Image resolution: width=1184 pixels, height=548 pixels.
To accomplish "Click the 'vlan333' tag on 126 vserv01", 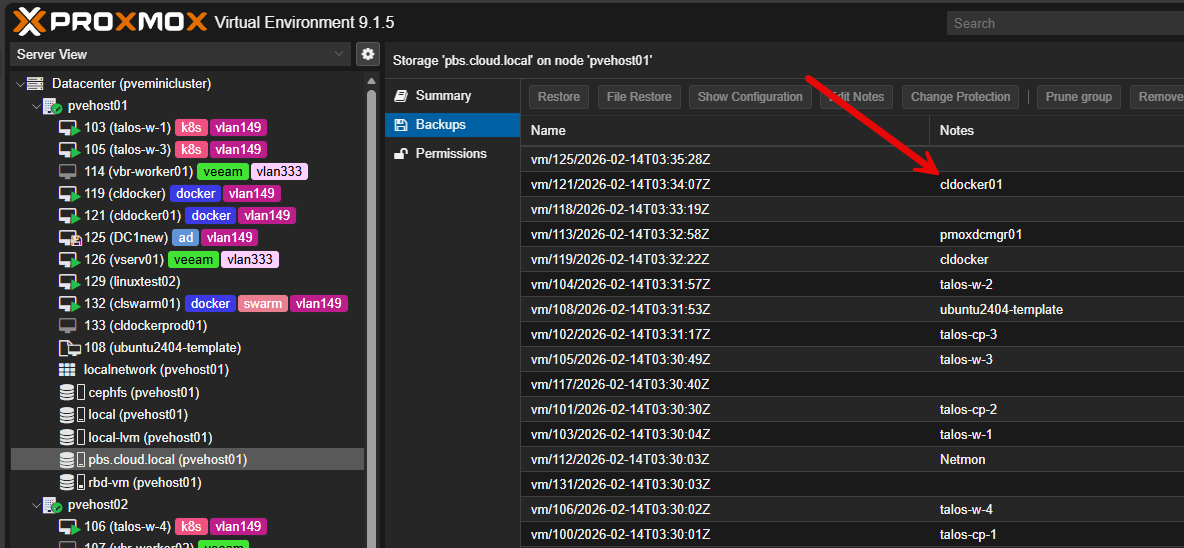I will pos(250,260).
